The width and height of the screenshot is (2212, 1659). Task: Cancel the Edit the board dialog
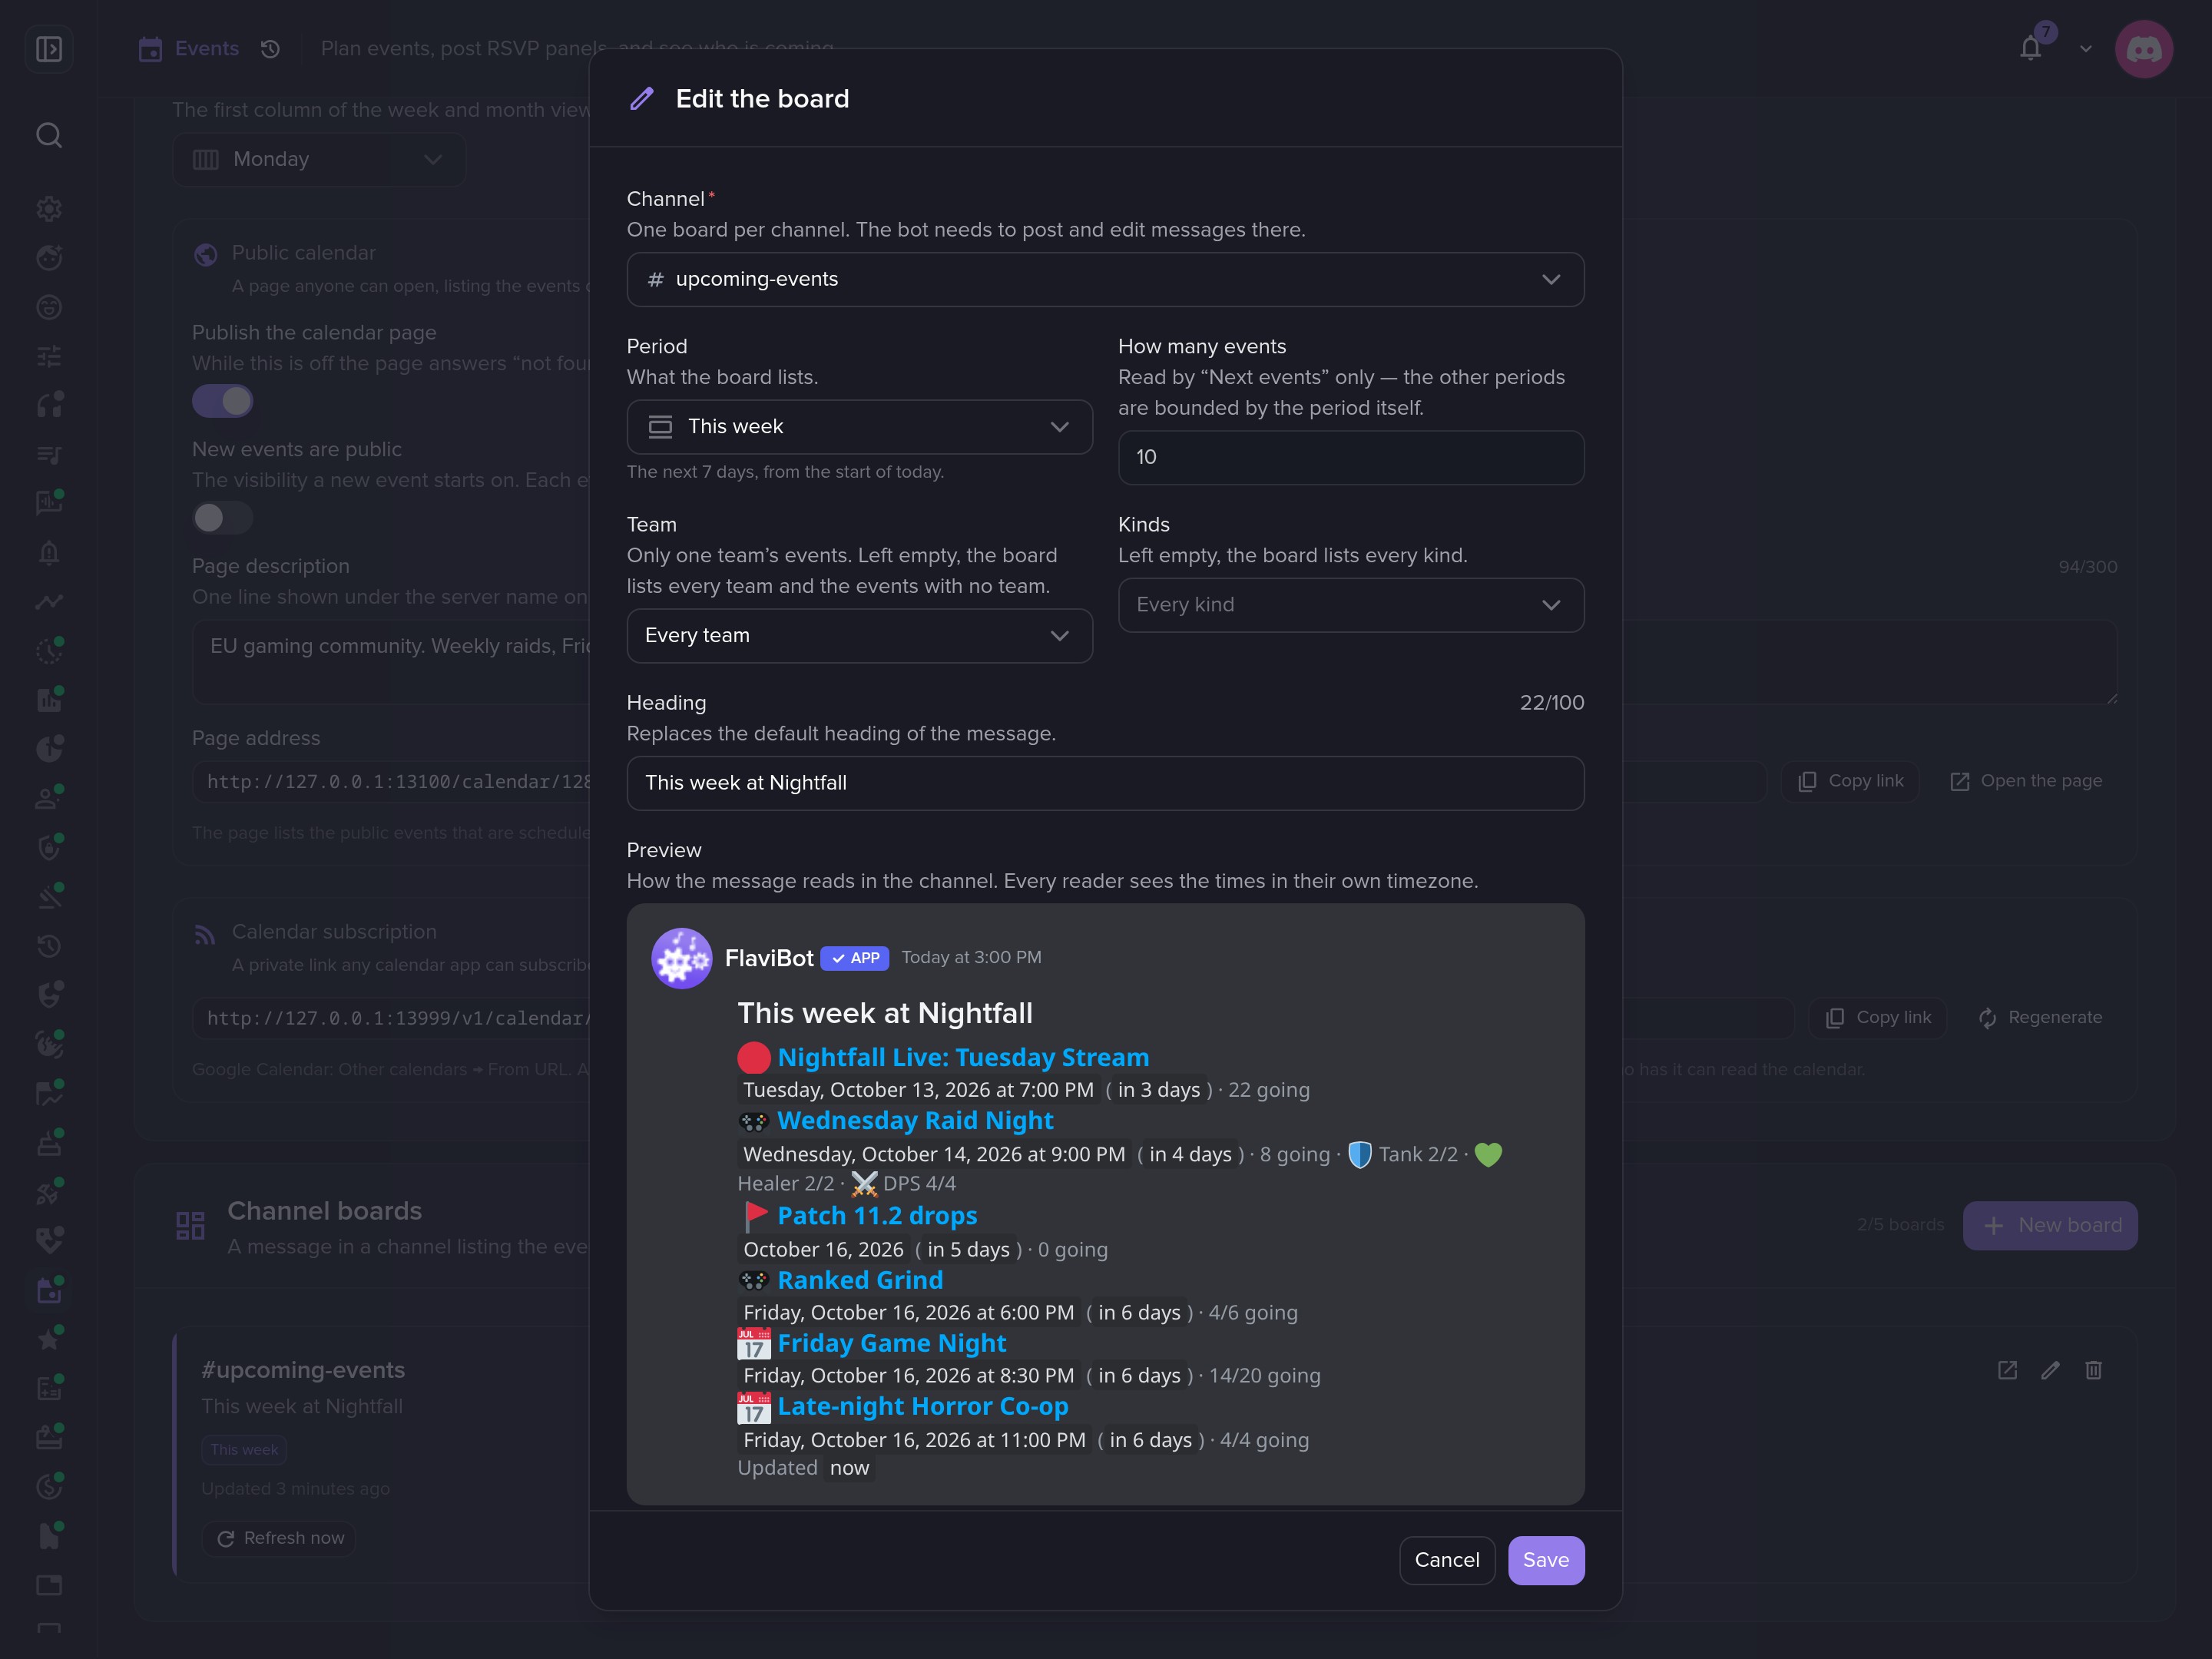tap(1446, 1560)
